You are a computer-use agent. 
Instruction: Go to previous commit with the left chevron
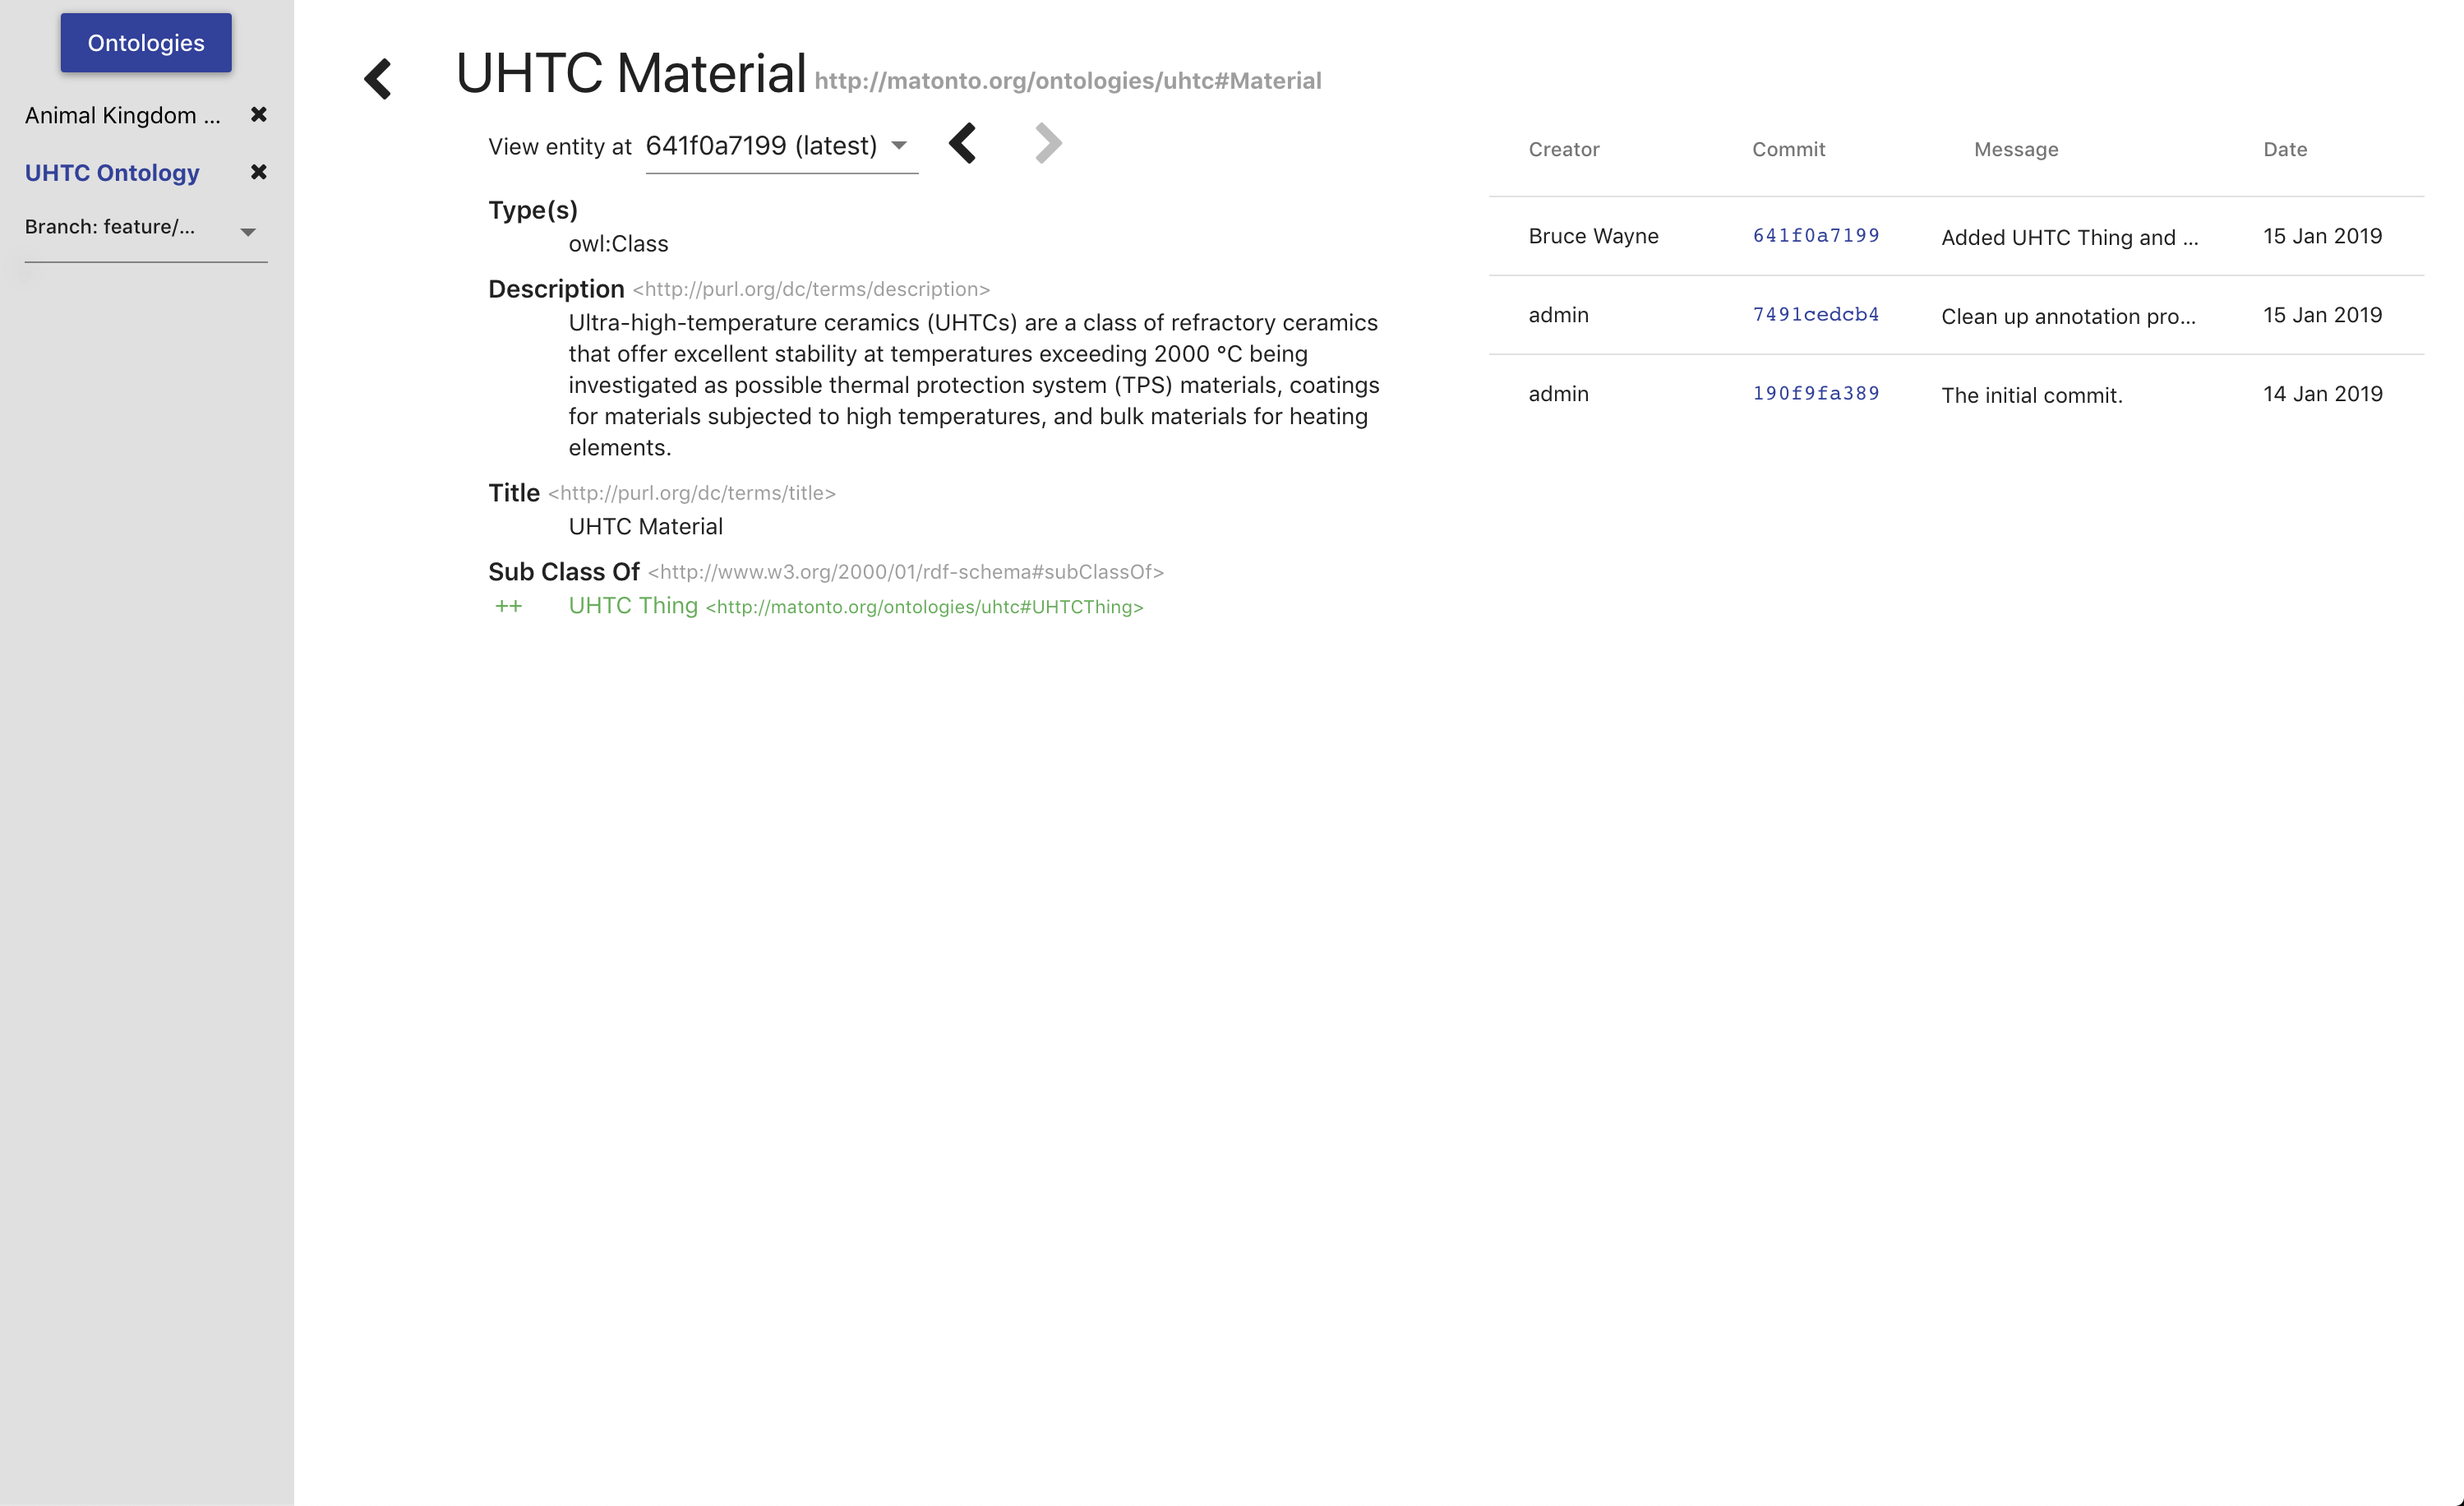(x=962, y=144)
